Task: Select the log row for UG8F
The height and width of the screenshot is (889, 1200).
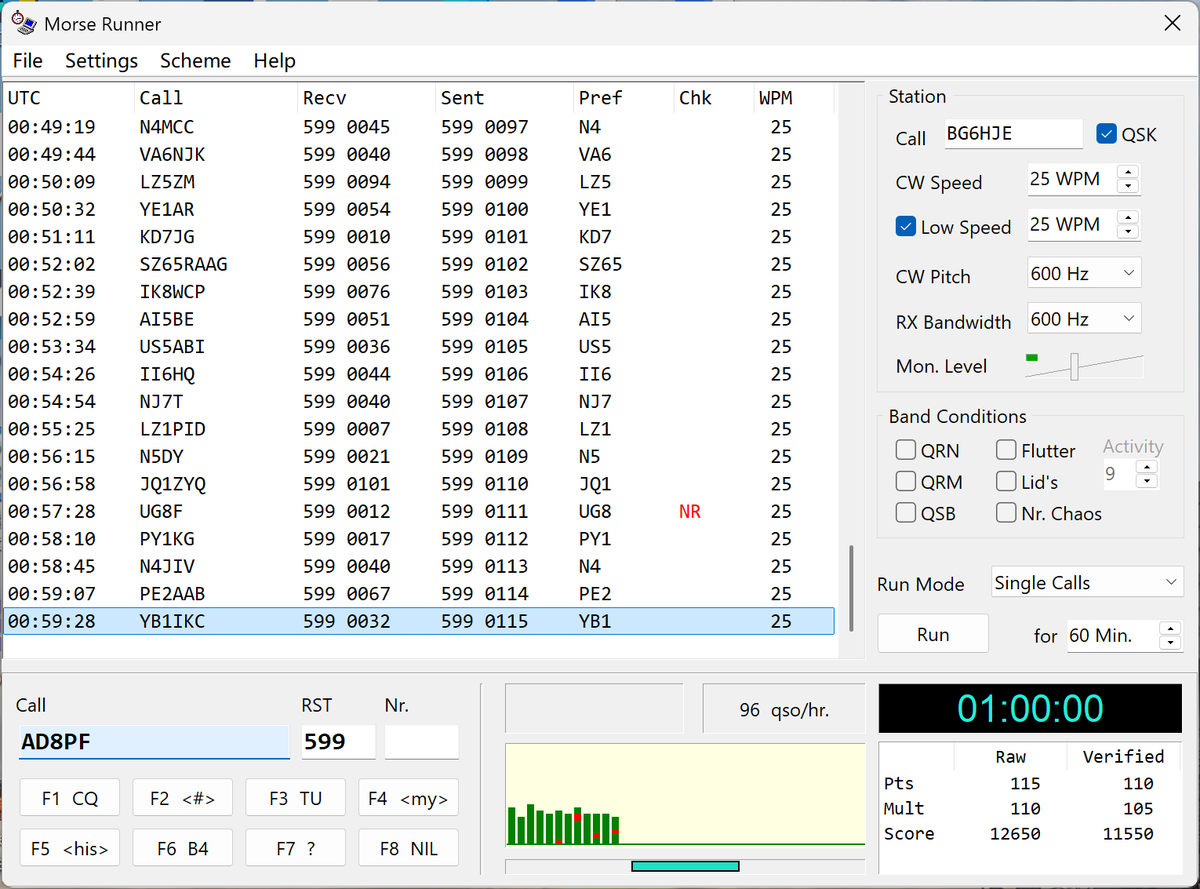Action: [419, 511]
